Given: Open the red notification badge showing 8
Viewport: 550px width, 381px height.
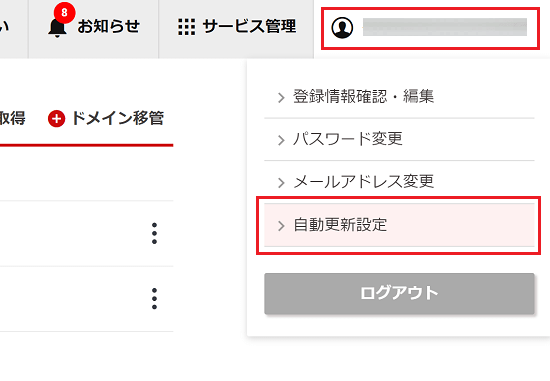Looking at the screenshot, I should (64, 13).
